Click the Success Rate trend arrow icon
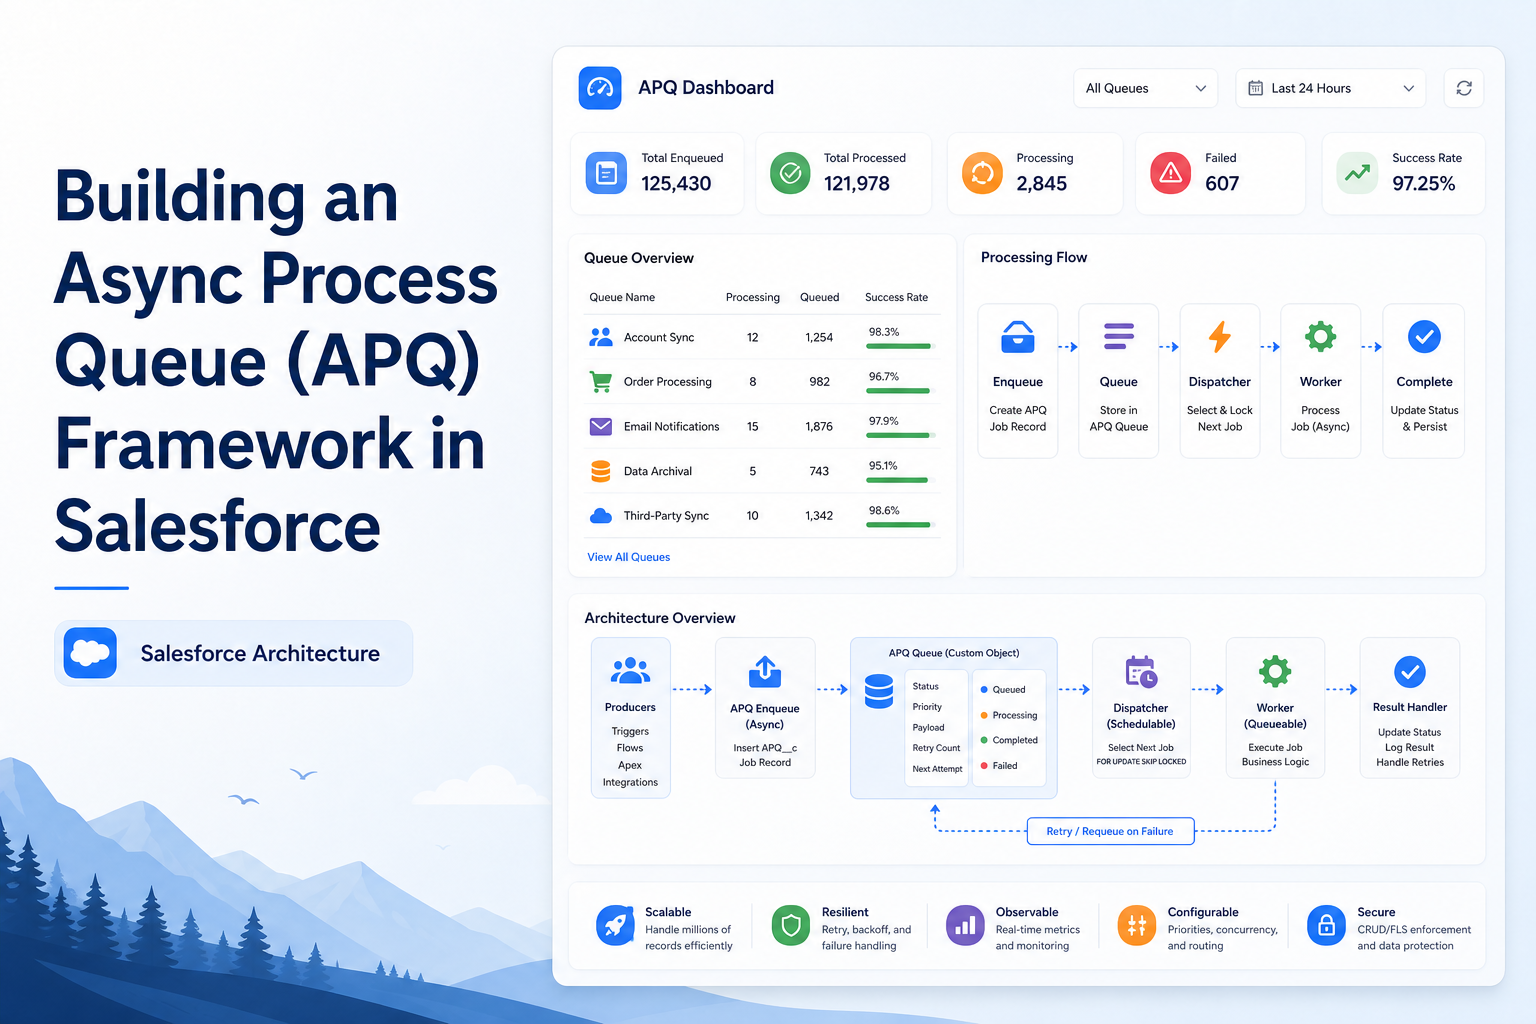The width and height of the screenshot is (1536, 1024). pos(1357,173)
